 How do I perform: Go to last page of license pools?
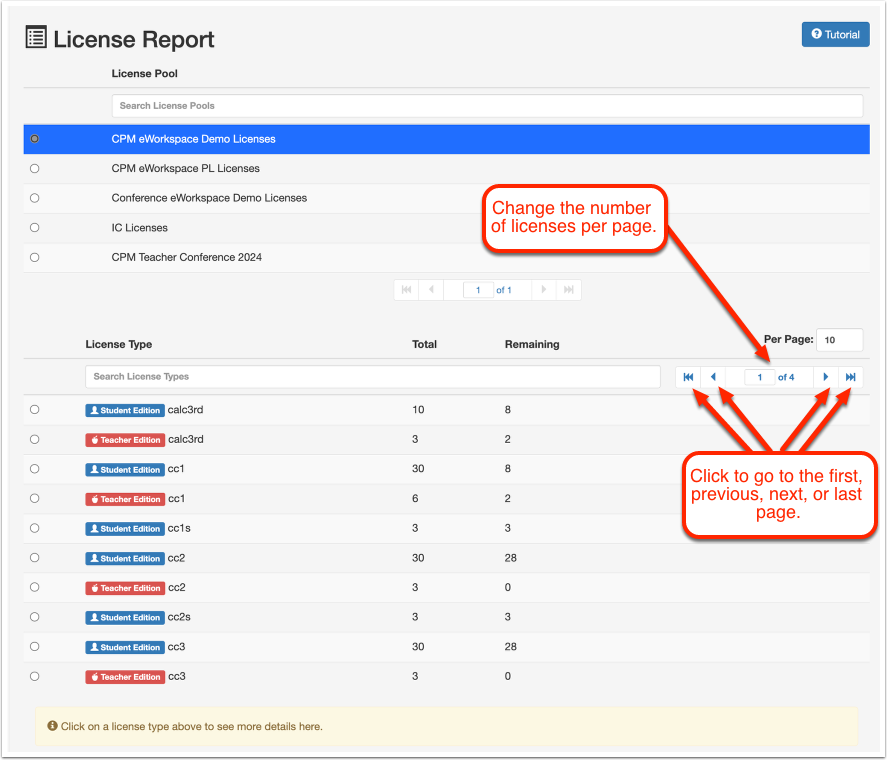[569, 290]
